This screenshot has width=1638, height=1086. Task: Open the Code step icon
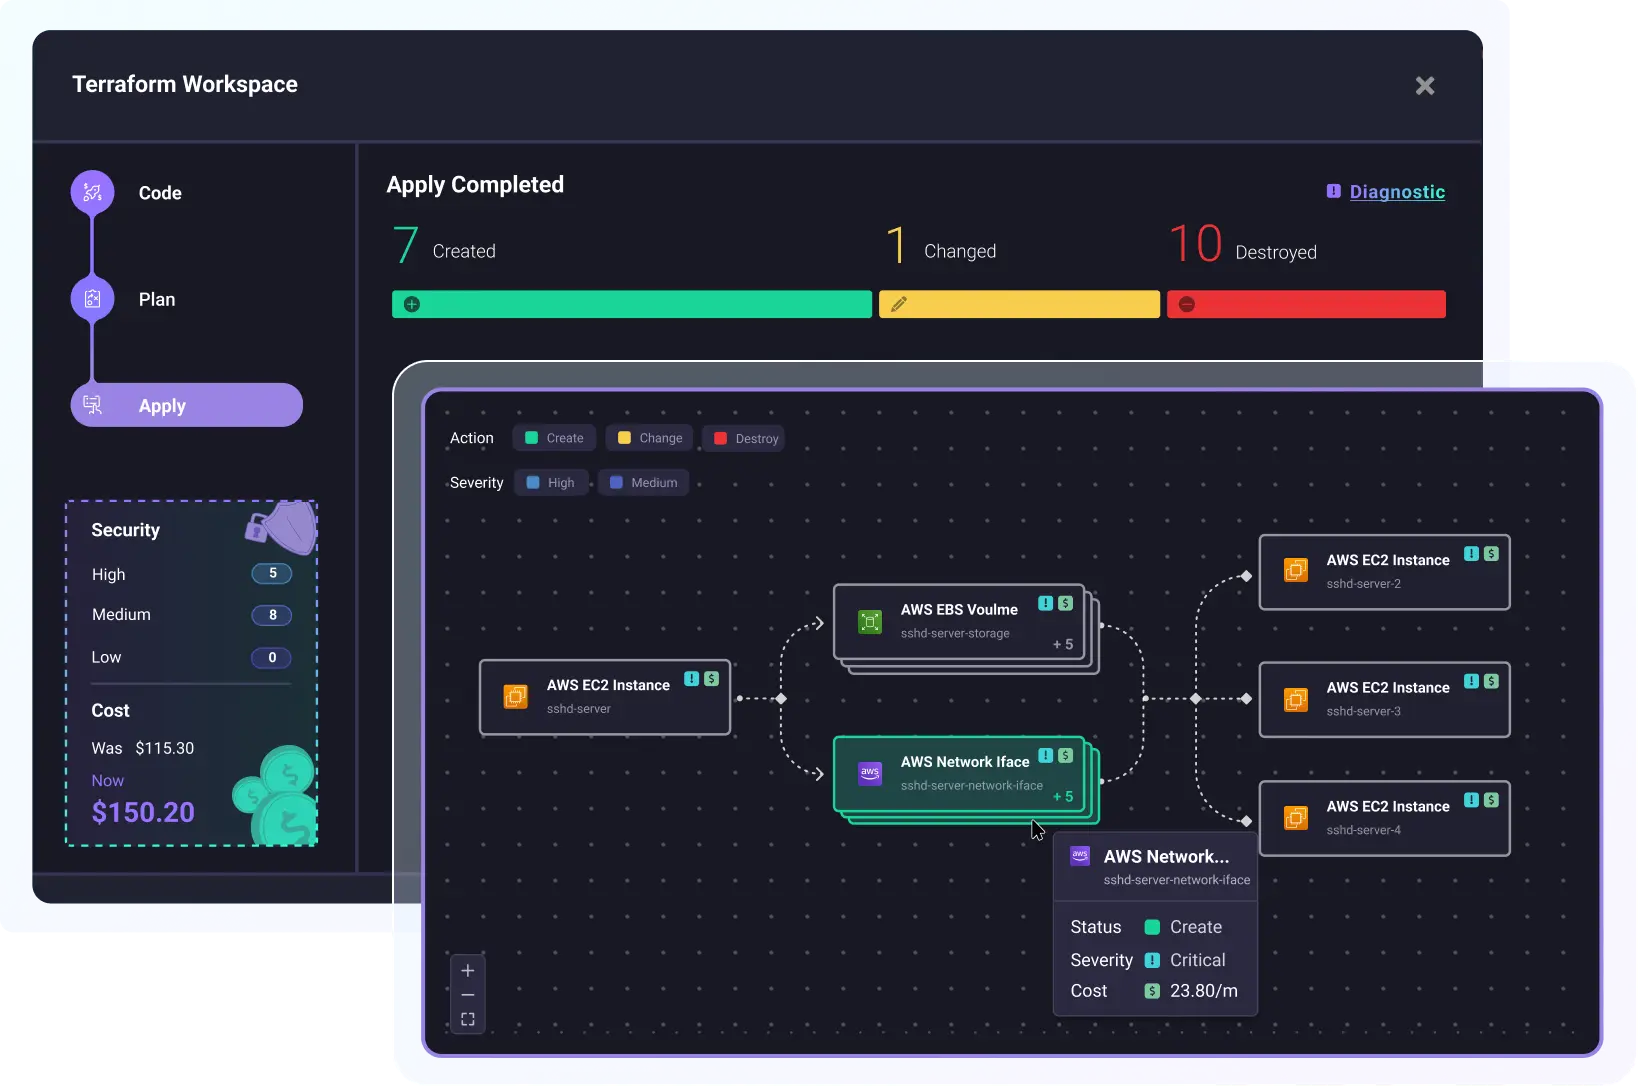92,192
